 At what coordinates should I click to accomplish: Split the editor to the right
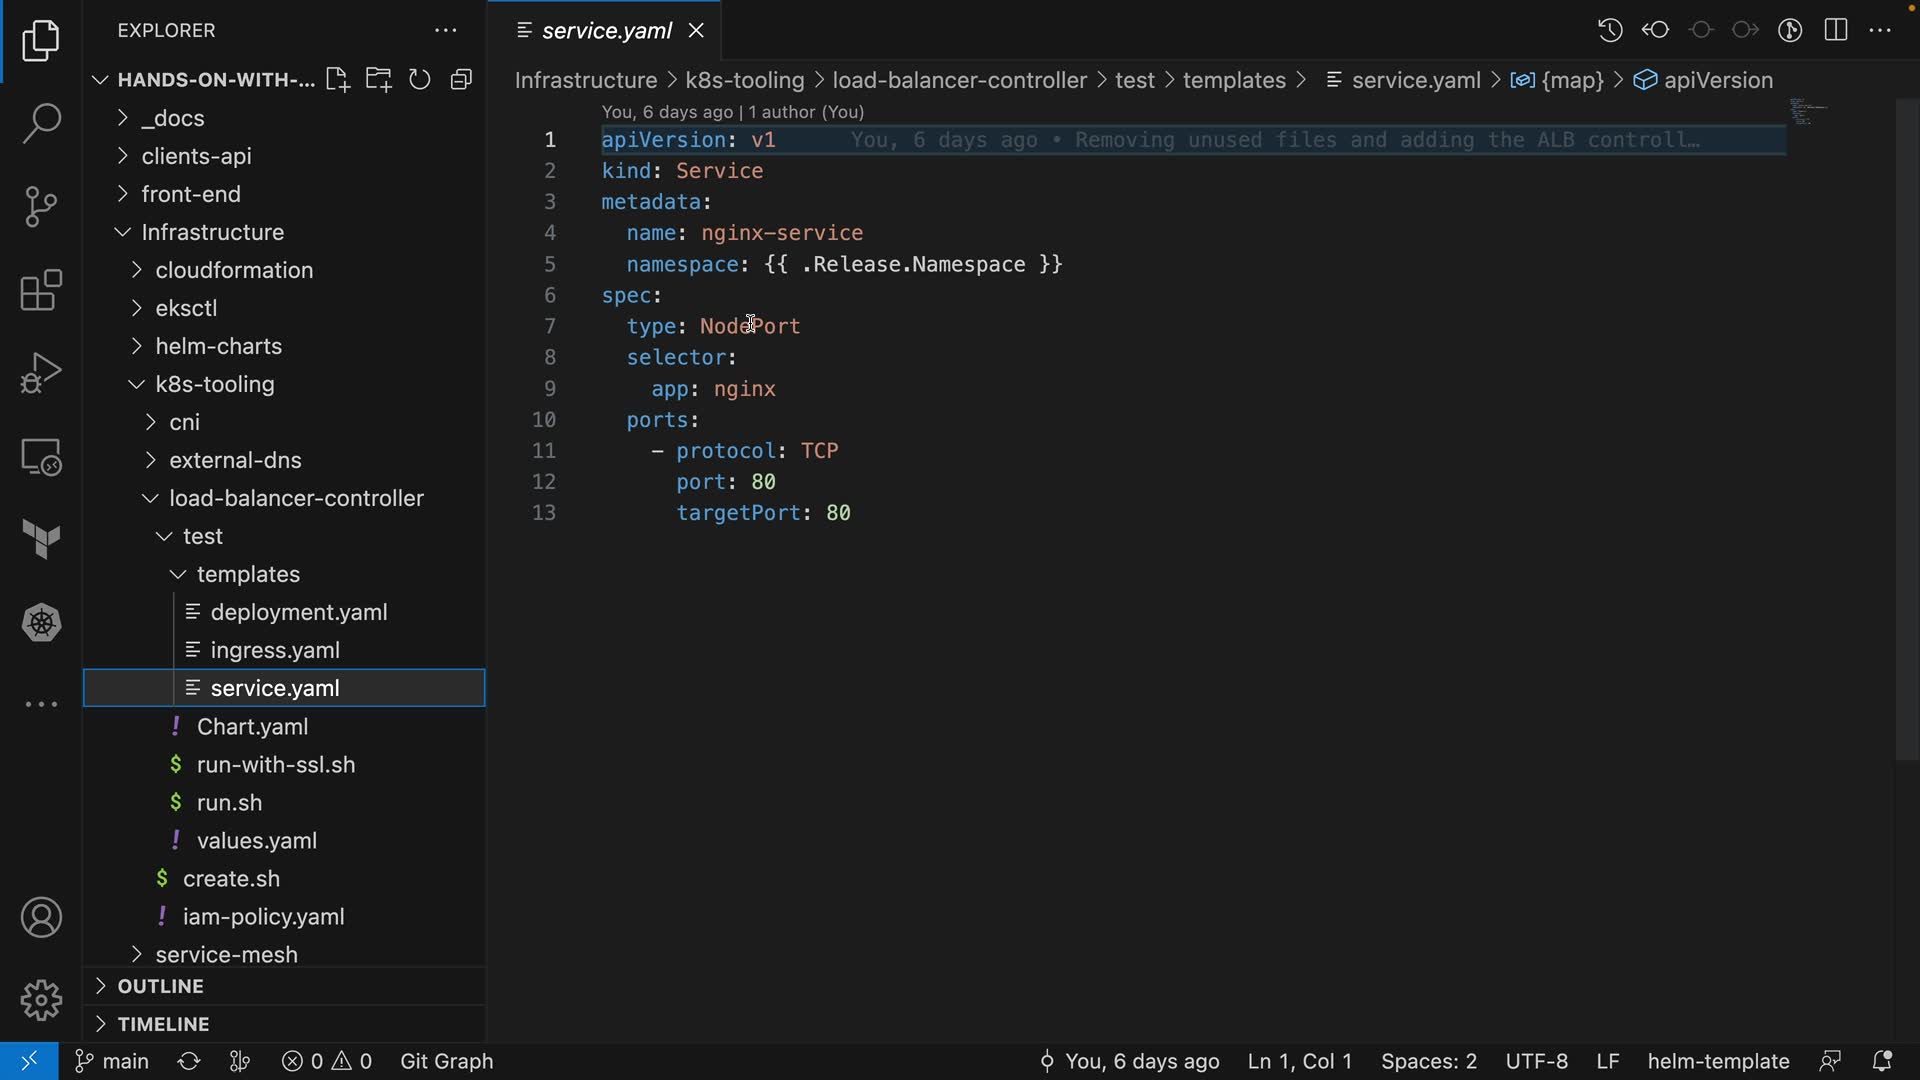click(1836, 30)
